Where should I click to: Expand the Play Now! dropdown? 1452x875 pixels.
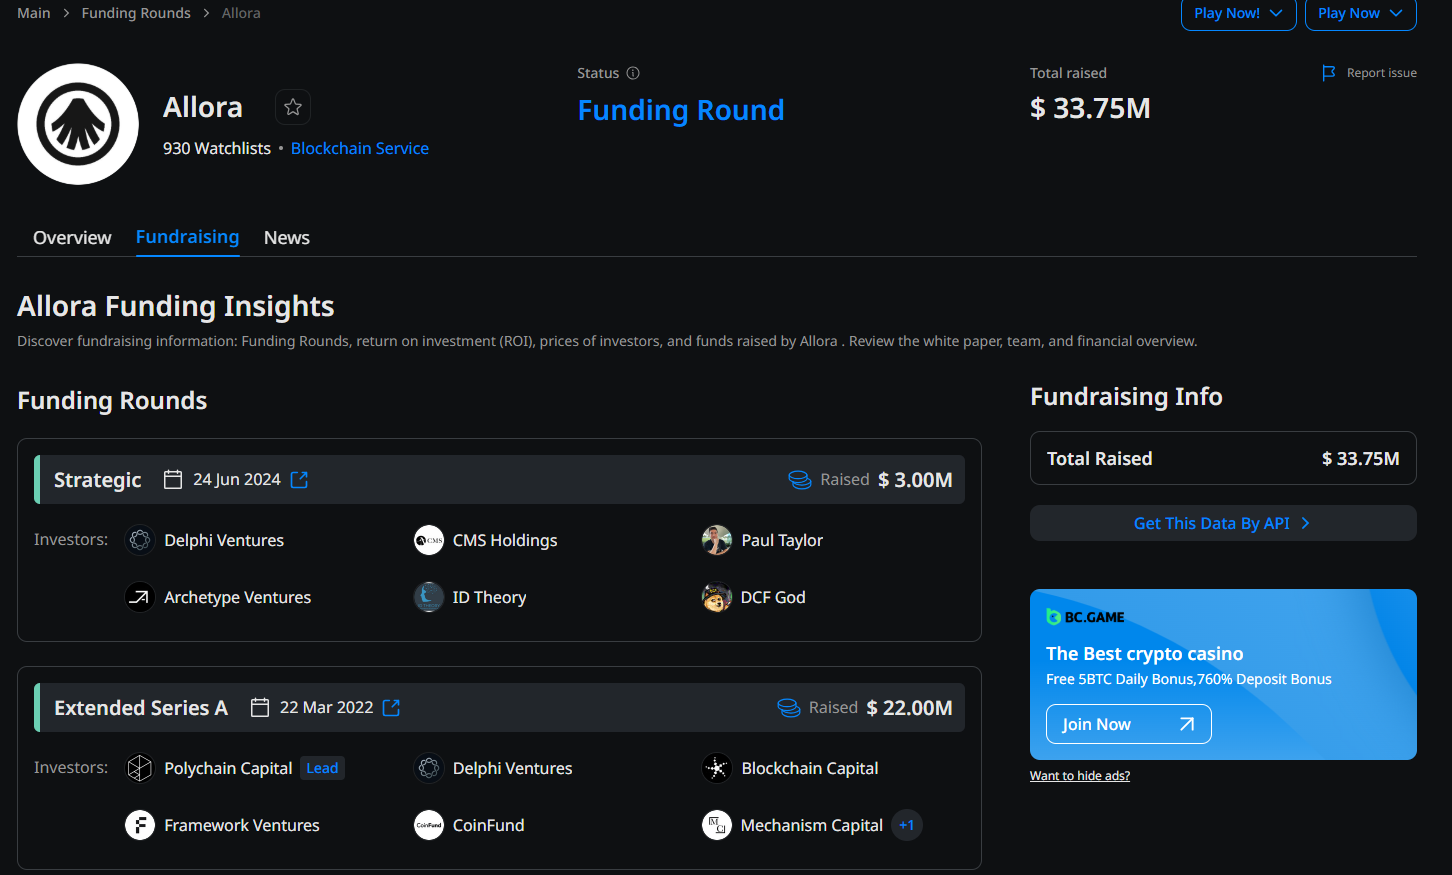[x=1238, y=14]
